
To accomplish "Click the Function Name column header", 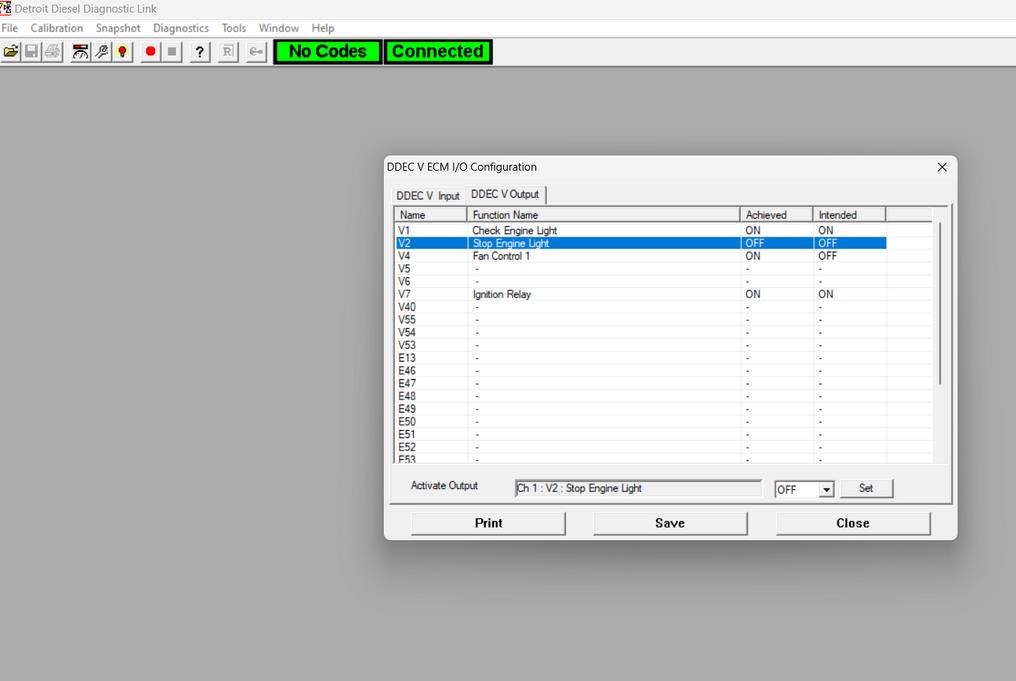I will point(603,215).
